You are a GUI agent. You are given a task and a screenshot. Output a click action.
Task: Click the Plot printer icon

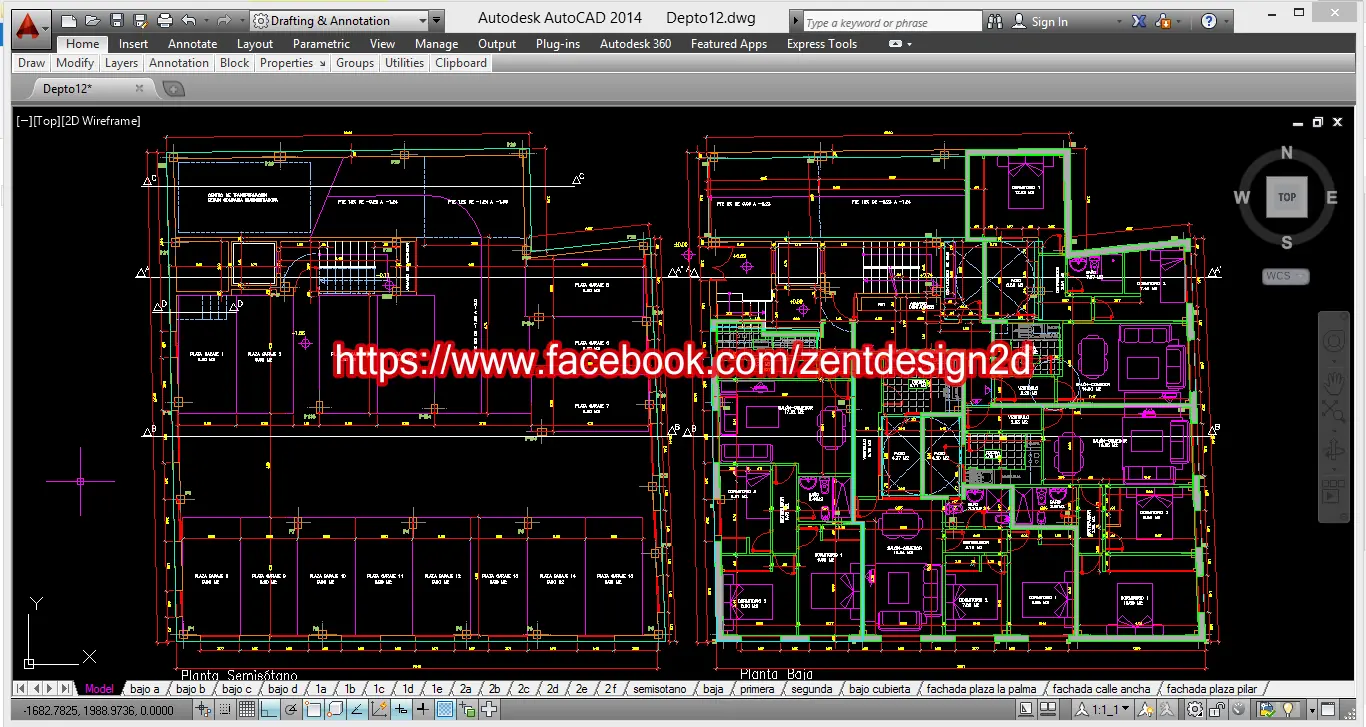(x=164, y=21)
